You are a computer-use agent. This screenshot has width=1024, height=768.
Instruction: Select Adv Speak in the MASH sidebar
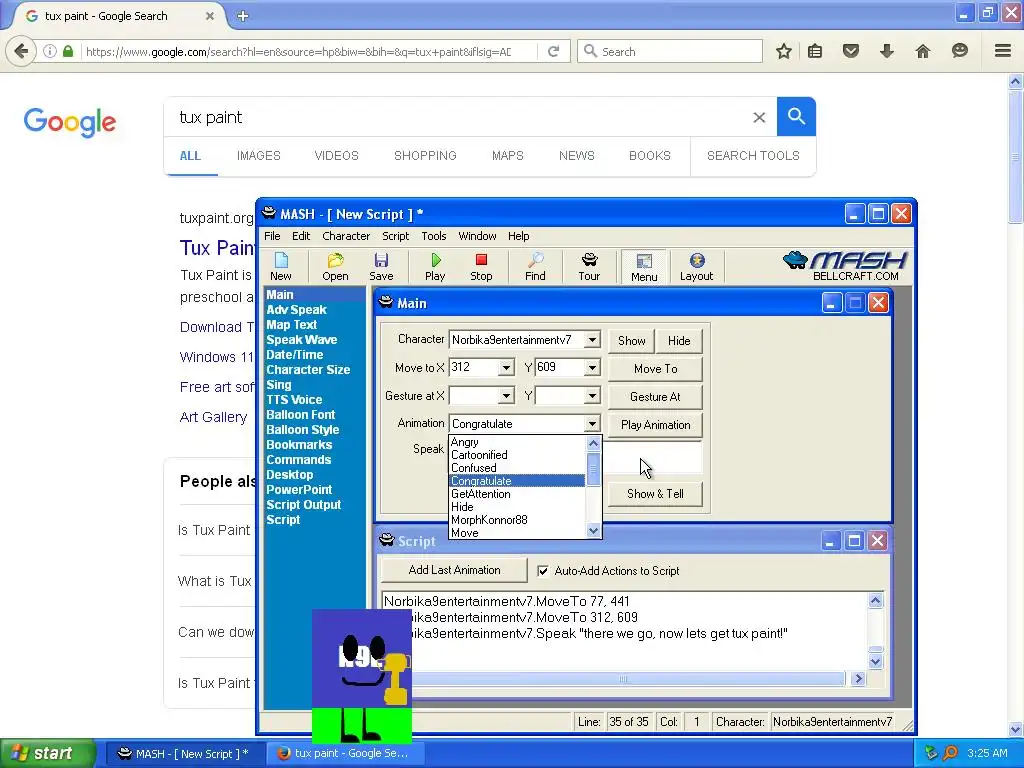[296, 310]
